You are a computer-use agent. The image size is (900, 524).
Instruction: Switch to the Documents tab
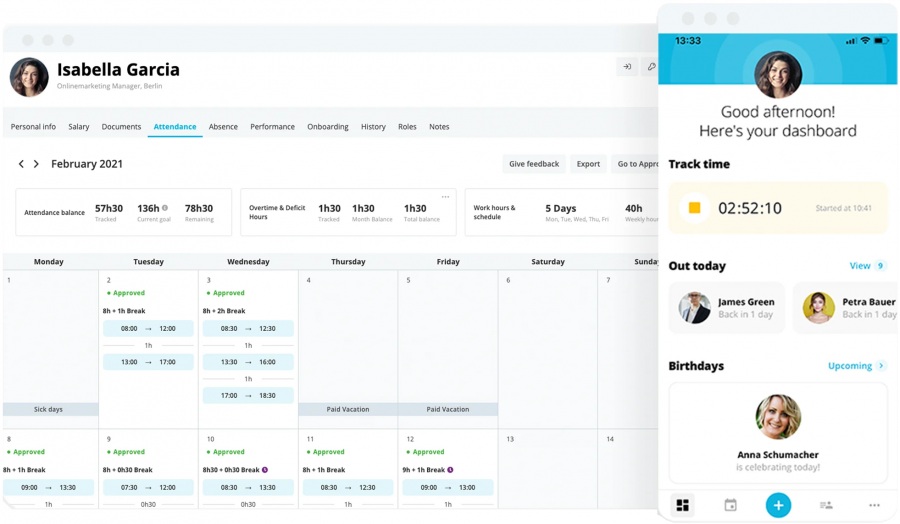[x=121, y=127]
